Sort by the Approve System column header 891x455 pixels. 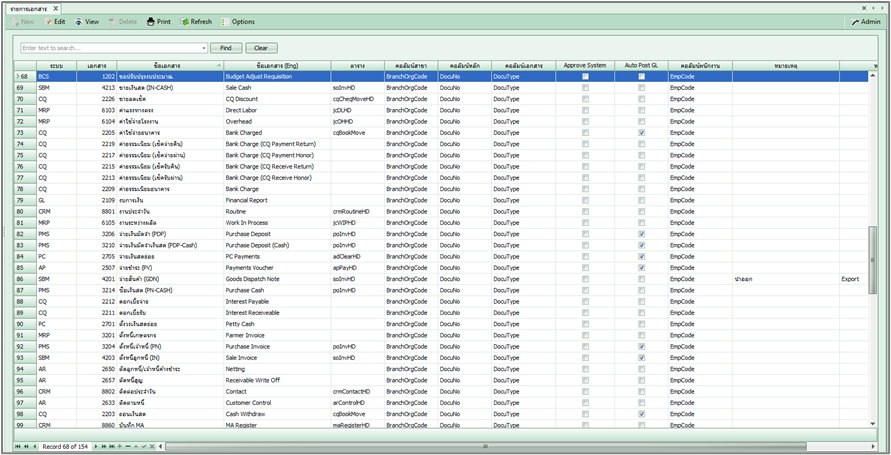pos(585,65)
